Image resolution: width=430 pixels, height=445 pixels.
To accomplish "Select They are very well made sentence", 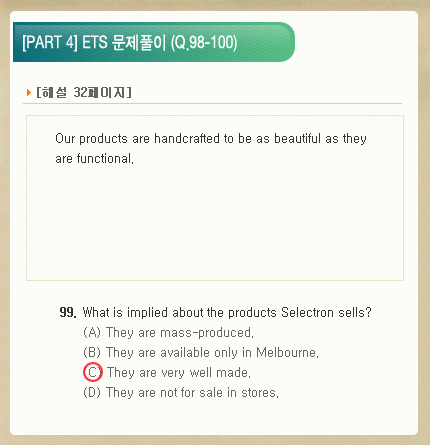I will tap(179, 373).
